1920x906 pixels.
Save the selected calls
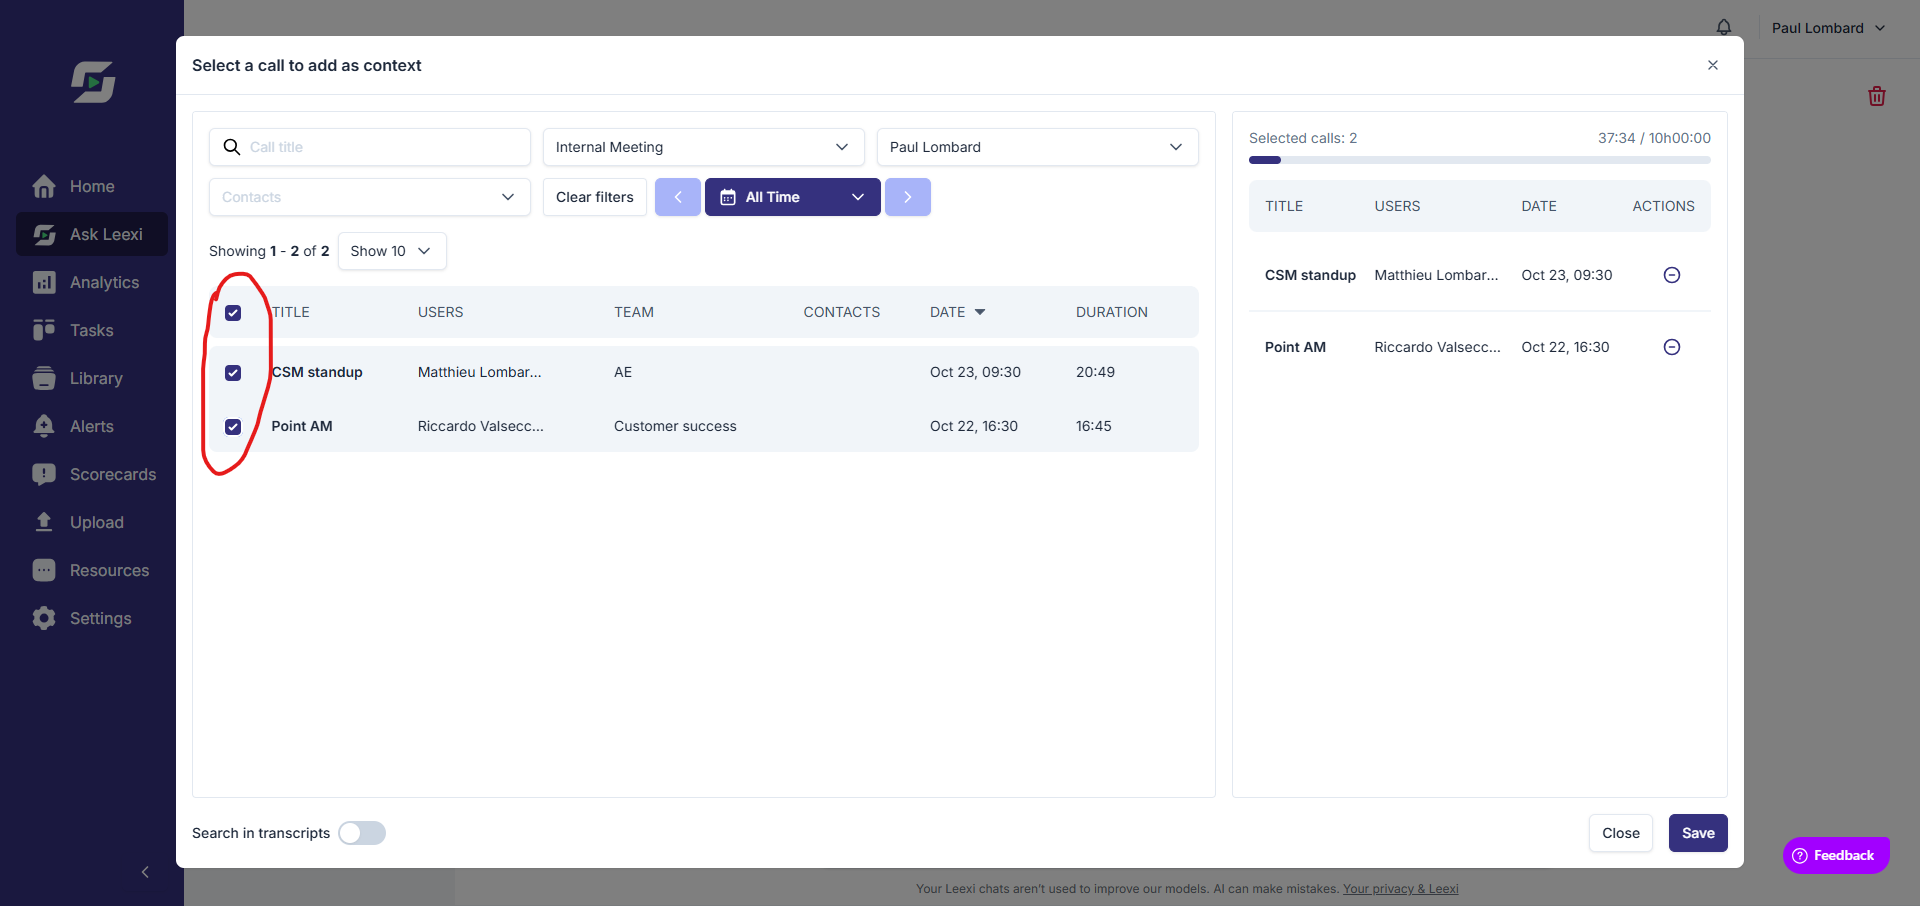click(1698, 833)
